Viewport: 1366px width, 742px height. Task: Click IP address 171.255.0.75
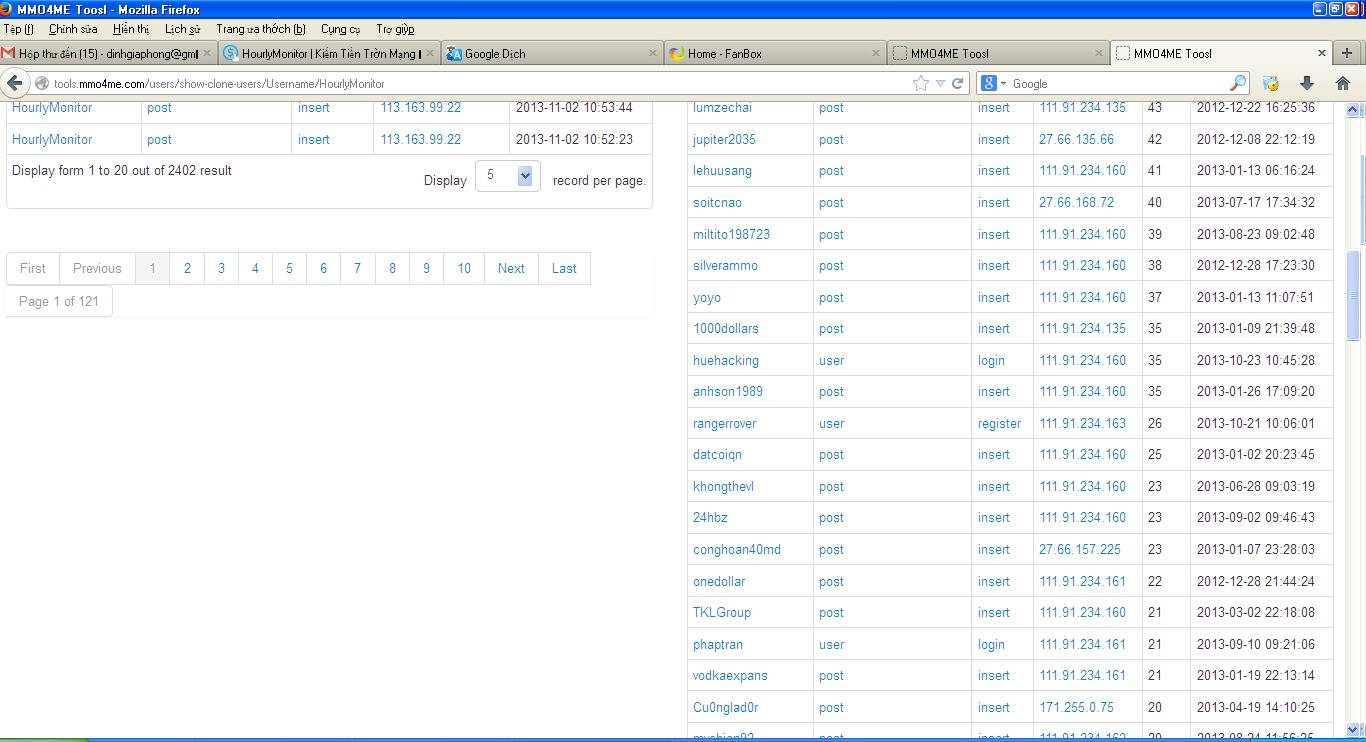(x=1076, y=707)
